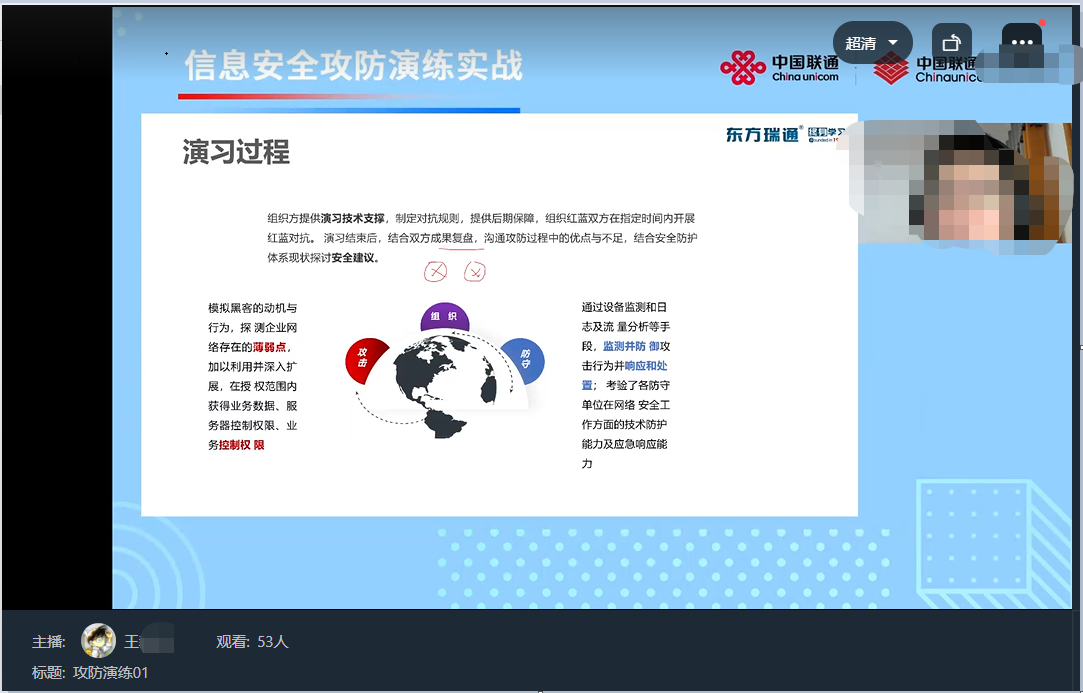Click the share/pop-out icon next to 超清
The image size is (1083, 693).
[x=952, y=43]
